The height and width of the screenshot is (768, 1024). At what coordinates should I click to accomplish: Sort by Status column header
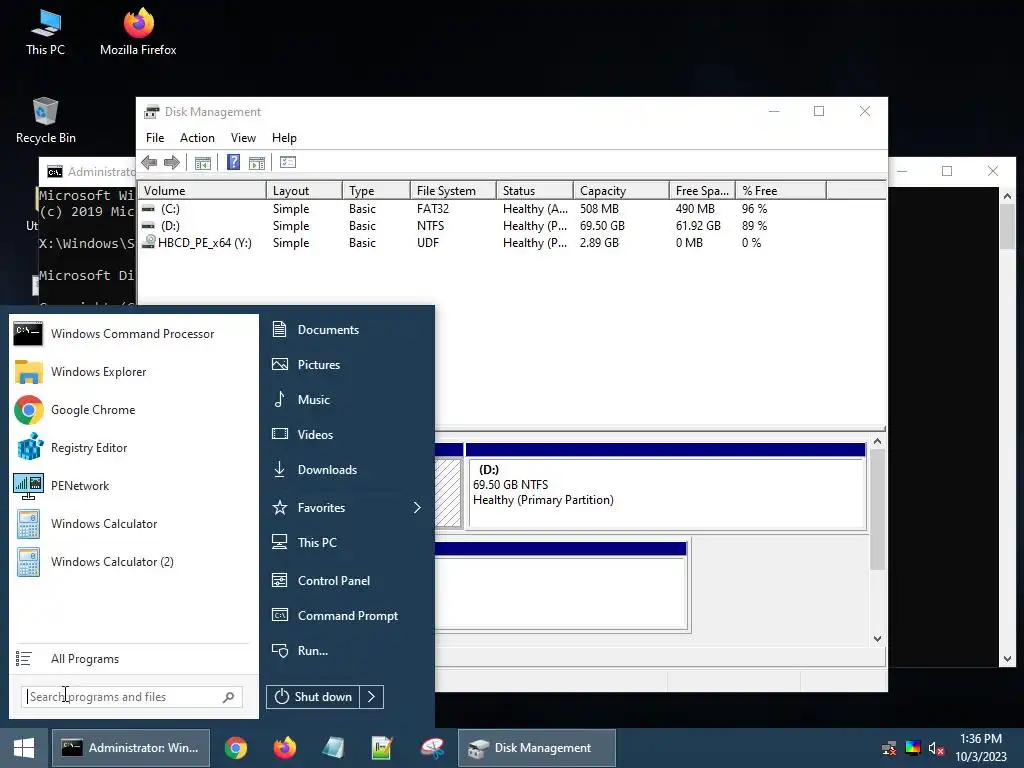[x=535, y=191]
